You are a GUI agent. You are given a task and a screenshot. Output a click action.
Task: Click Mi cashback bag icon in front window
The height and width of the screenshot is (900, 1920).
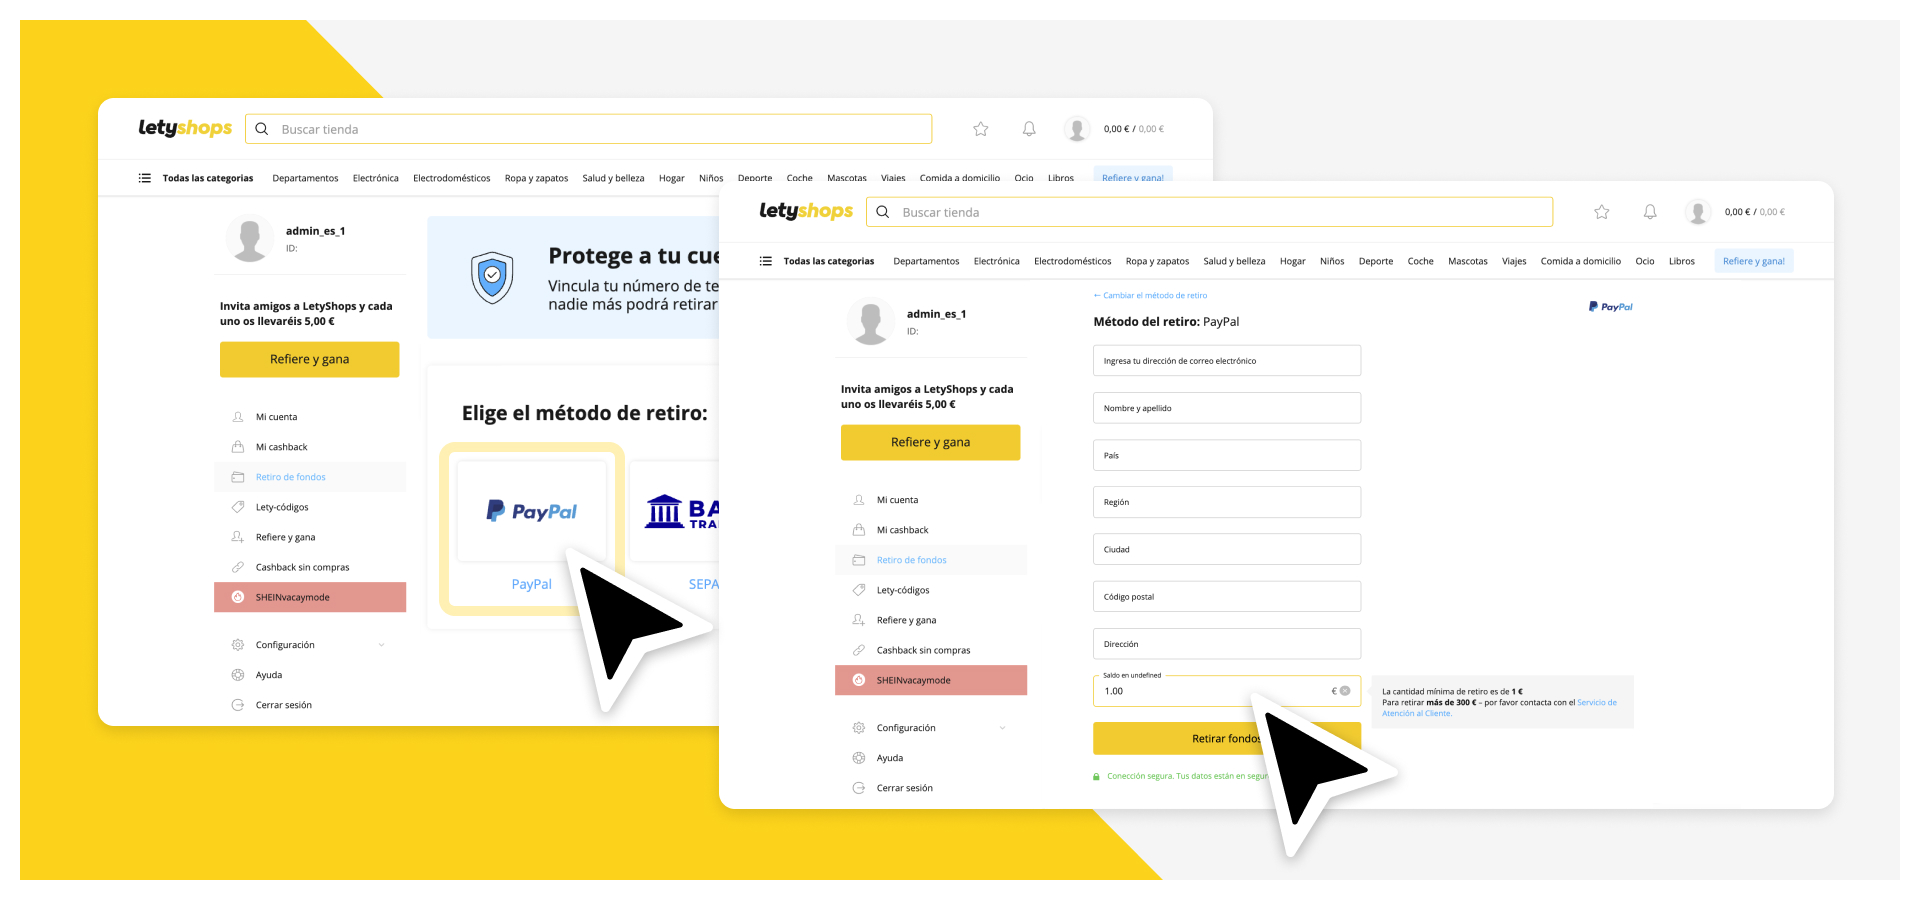(858, 530)
